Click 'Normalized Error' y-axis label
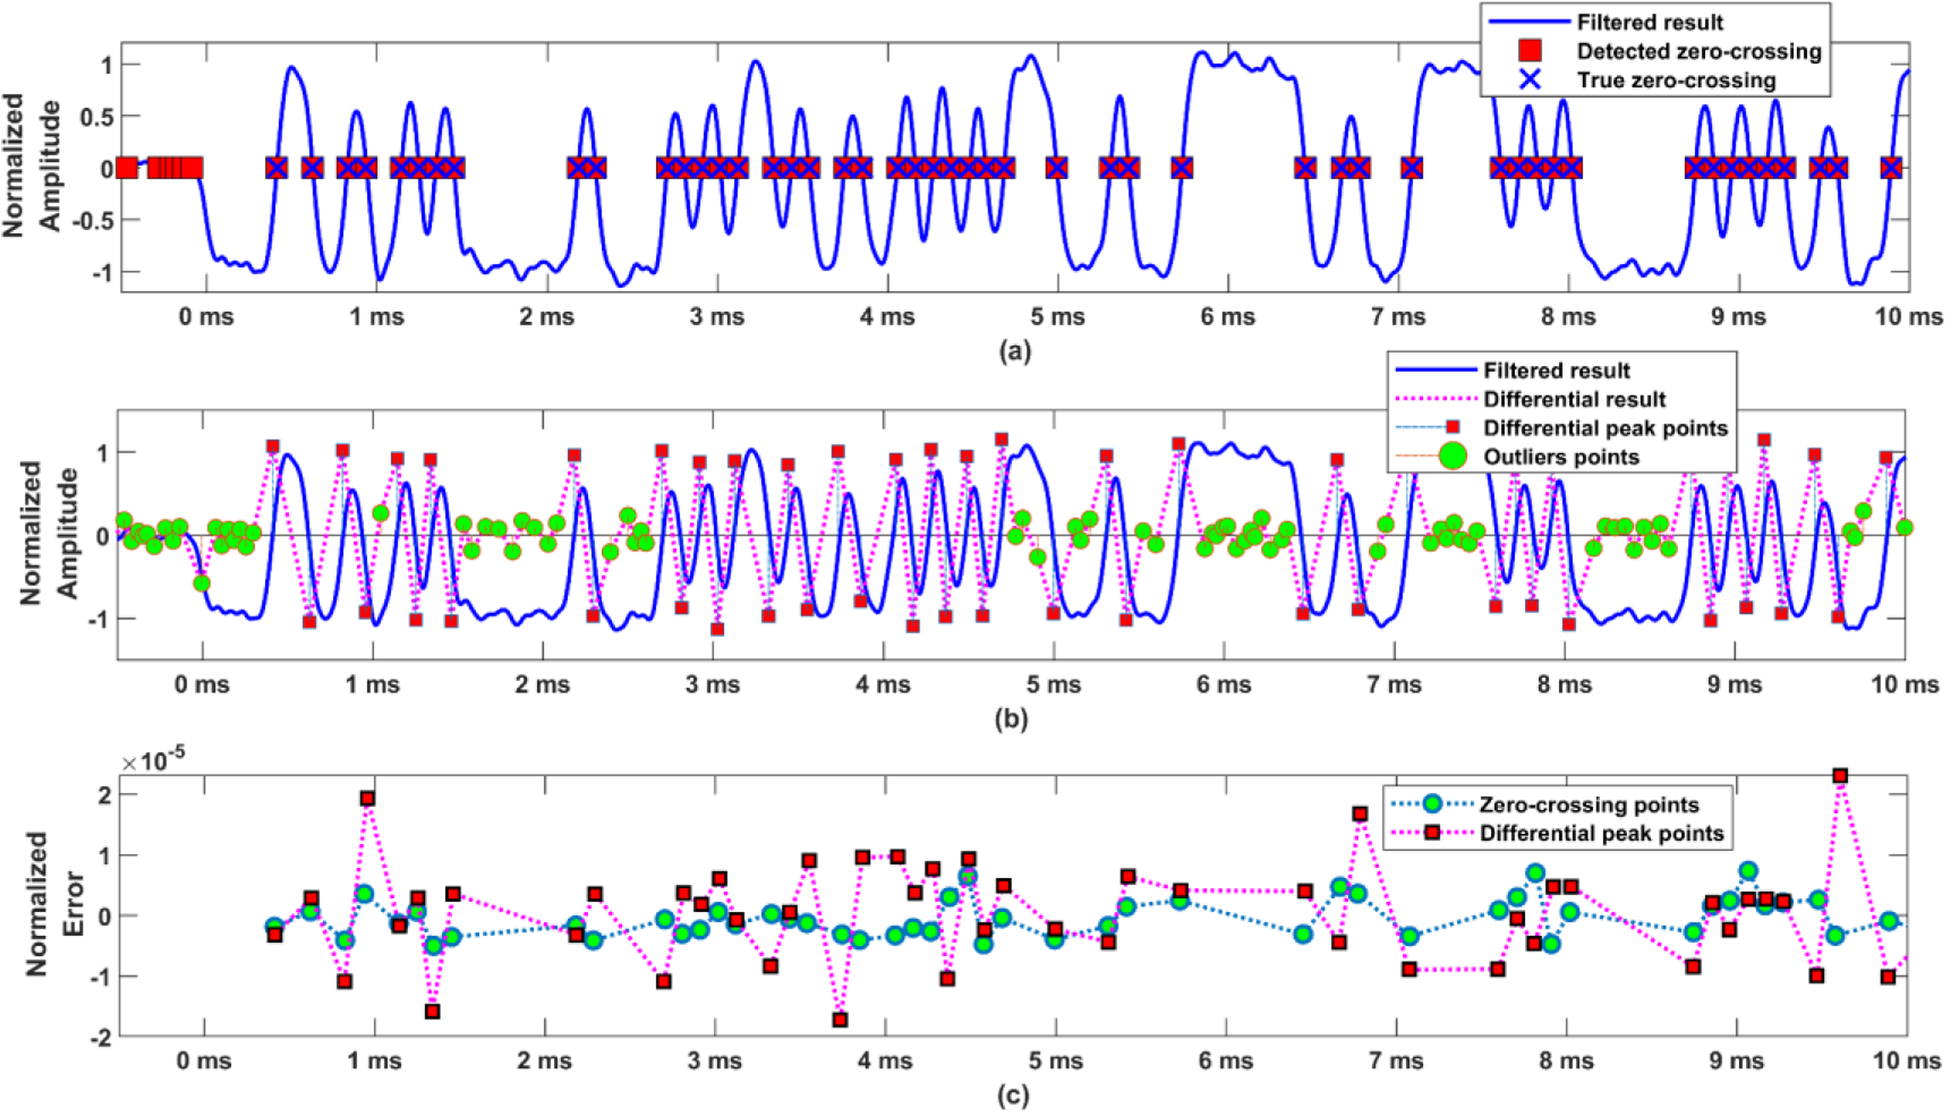This screenshot has height=1112, width=1946. click(x=55, y=903)
